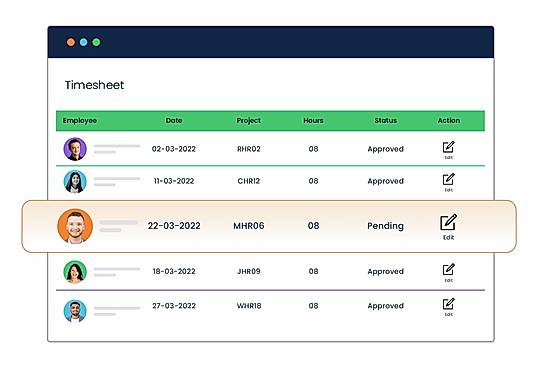This screenshot has width=538, height=368.
Task: Edit the WHR18 timesheet entry
Action: click(448, 307)
